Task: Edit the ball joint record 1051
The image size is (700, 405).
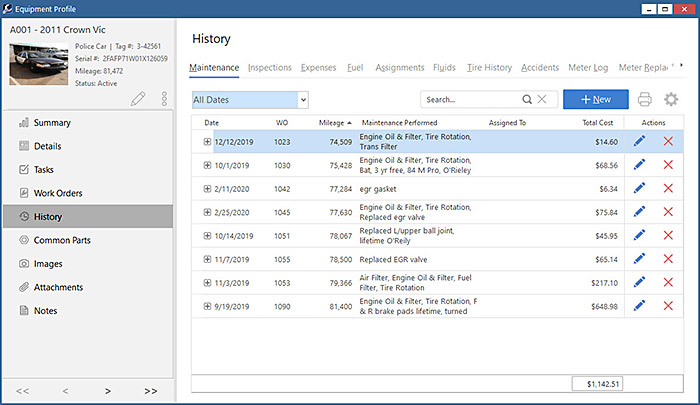Action: (639, 235)
